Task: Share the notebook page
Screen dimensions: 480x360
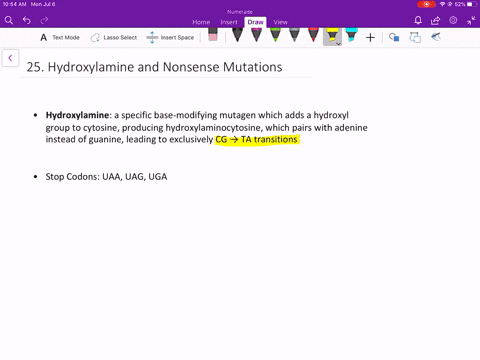Action: 435,21
